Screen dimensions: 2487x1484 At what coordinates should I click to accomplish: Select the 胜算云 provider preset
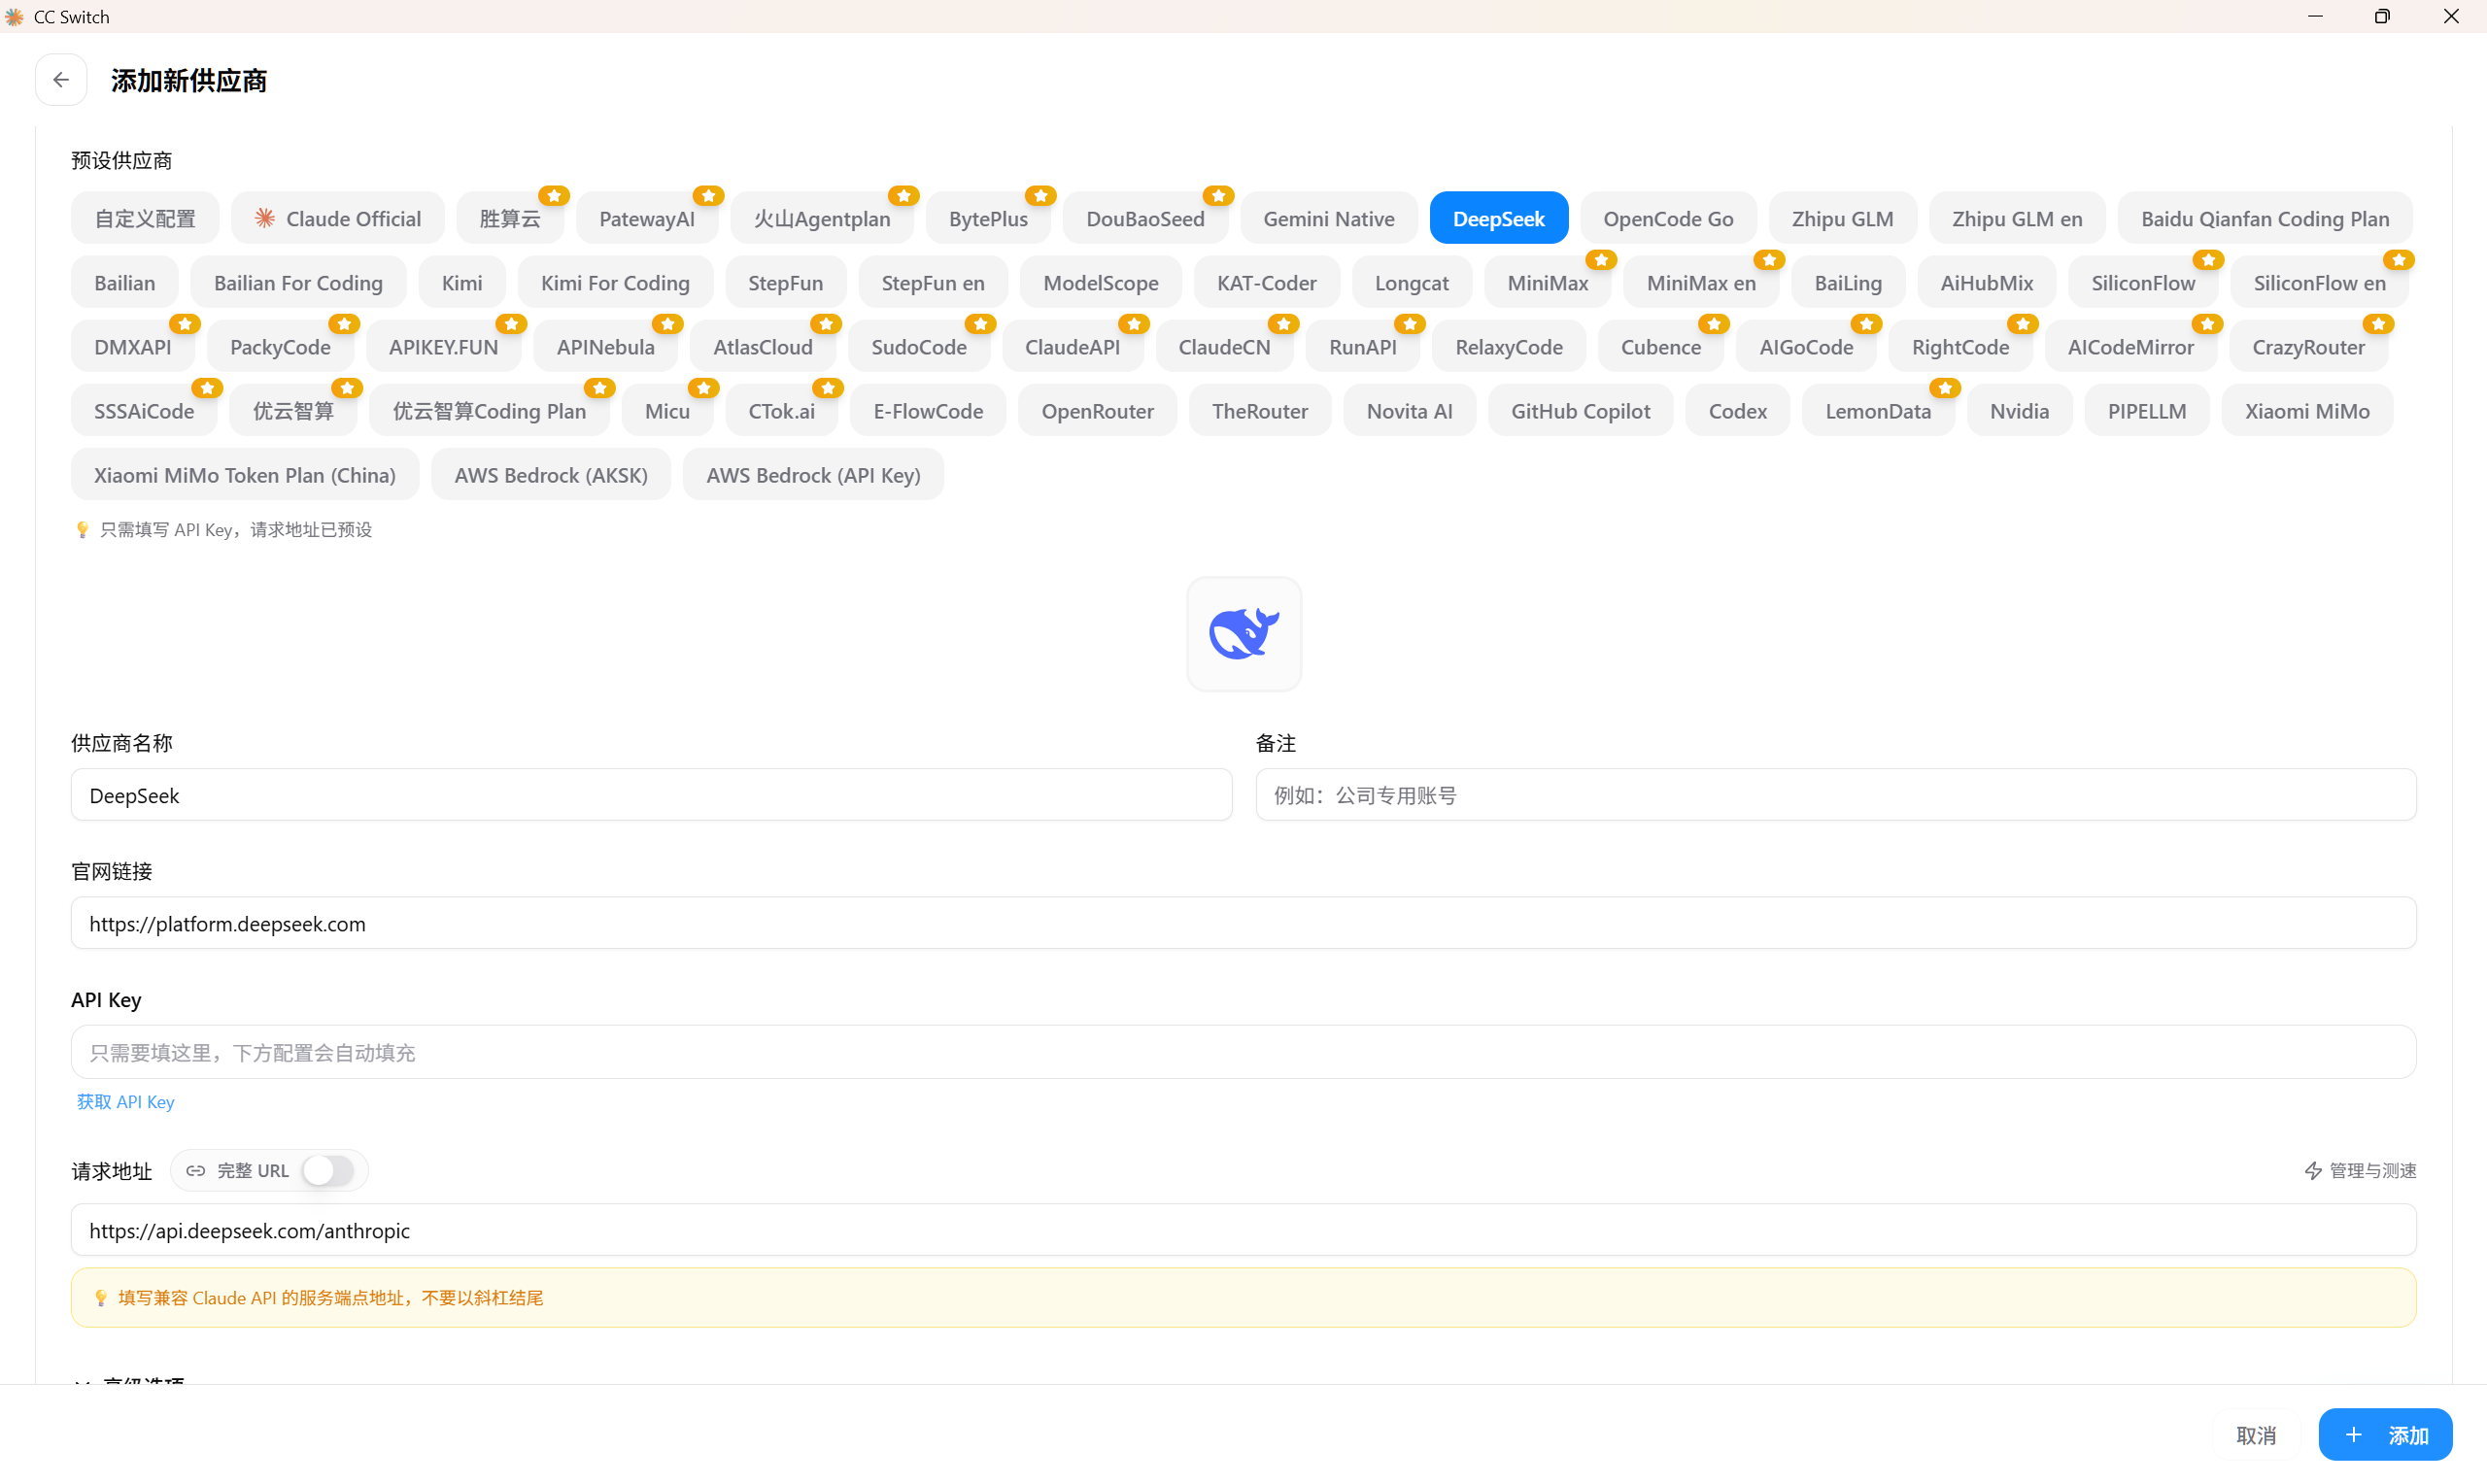pos(510,218)
